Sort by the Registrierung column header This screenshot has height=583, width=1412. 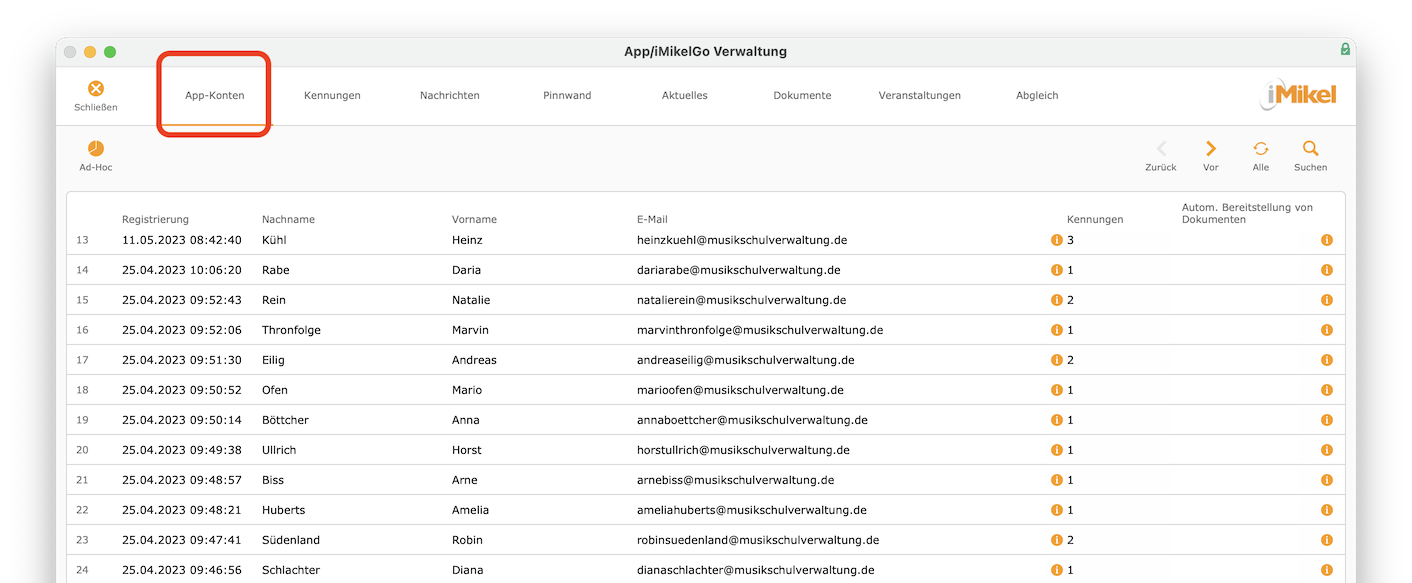tap(155, 219)
